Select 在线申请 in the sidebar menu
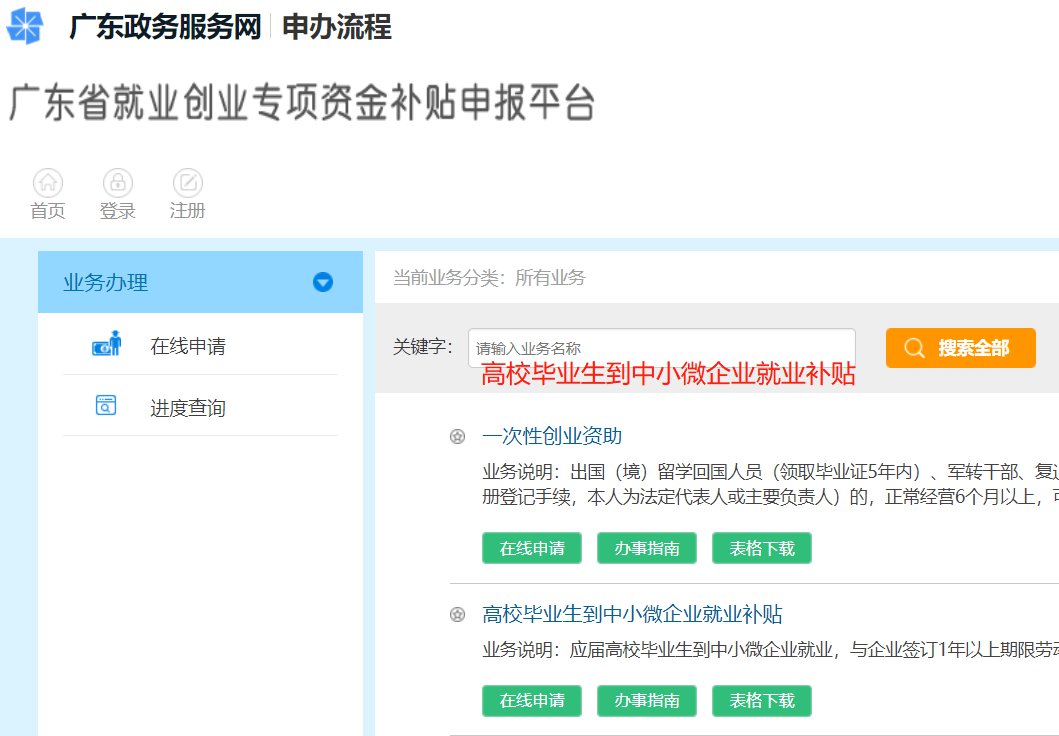The width and height of the screenshot is (1059, 736). pos(188,346)
